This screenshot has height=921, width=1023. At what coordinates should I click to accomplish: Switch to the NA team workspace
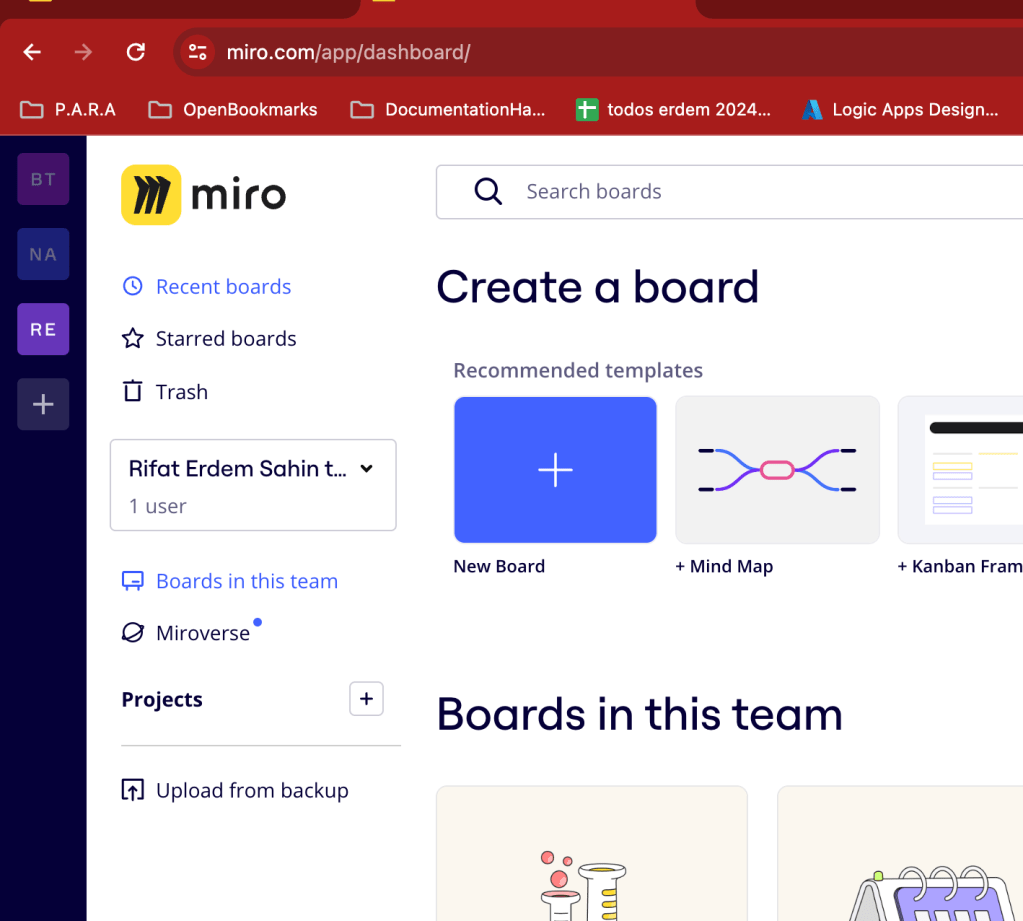pyautogui.click(x=43, y=254)
